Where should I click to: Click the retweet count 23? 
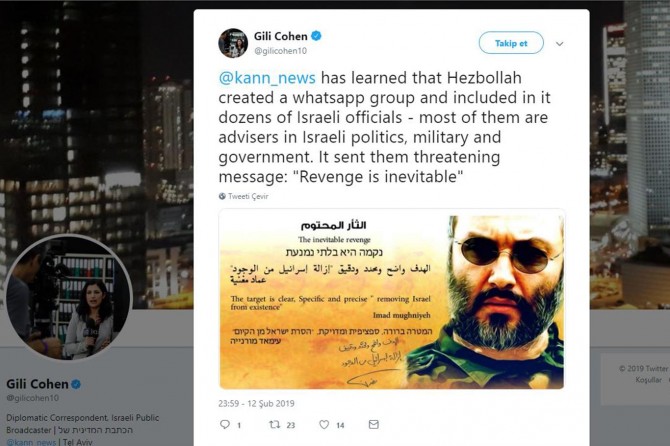click(x=291, y=425)
